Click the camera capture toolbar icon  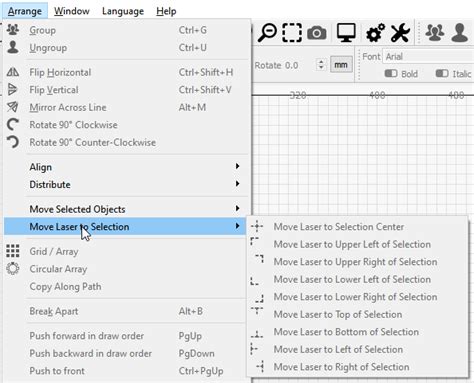click(317, 33)
